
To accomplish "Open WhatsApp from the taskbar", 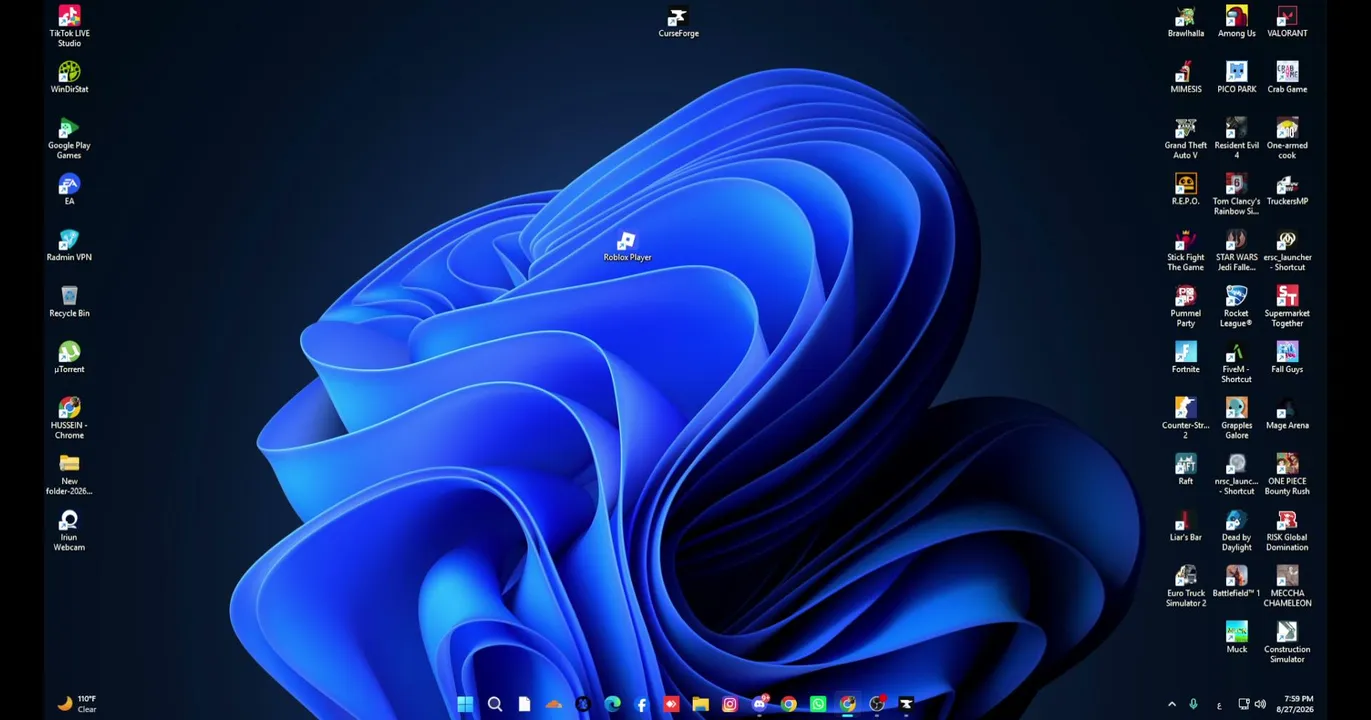I will pyautogui.click(x=818, y=704).
